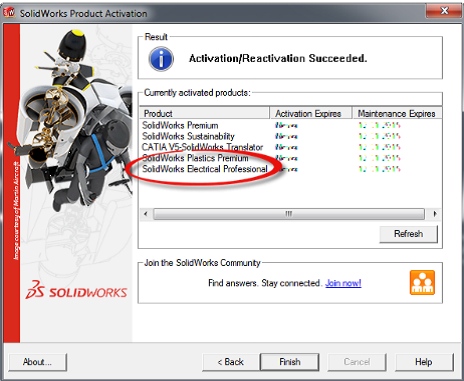Viewport: 464px width, 381px height.
Task: Click the horizontal scrollbar left arrow
Action: pos(146,214)
